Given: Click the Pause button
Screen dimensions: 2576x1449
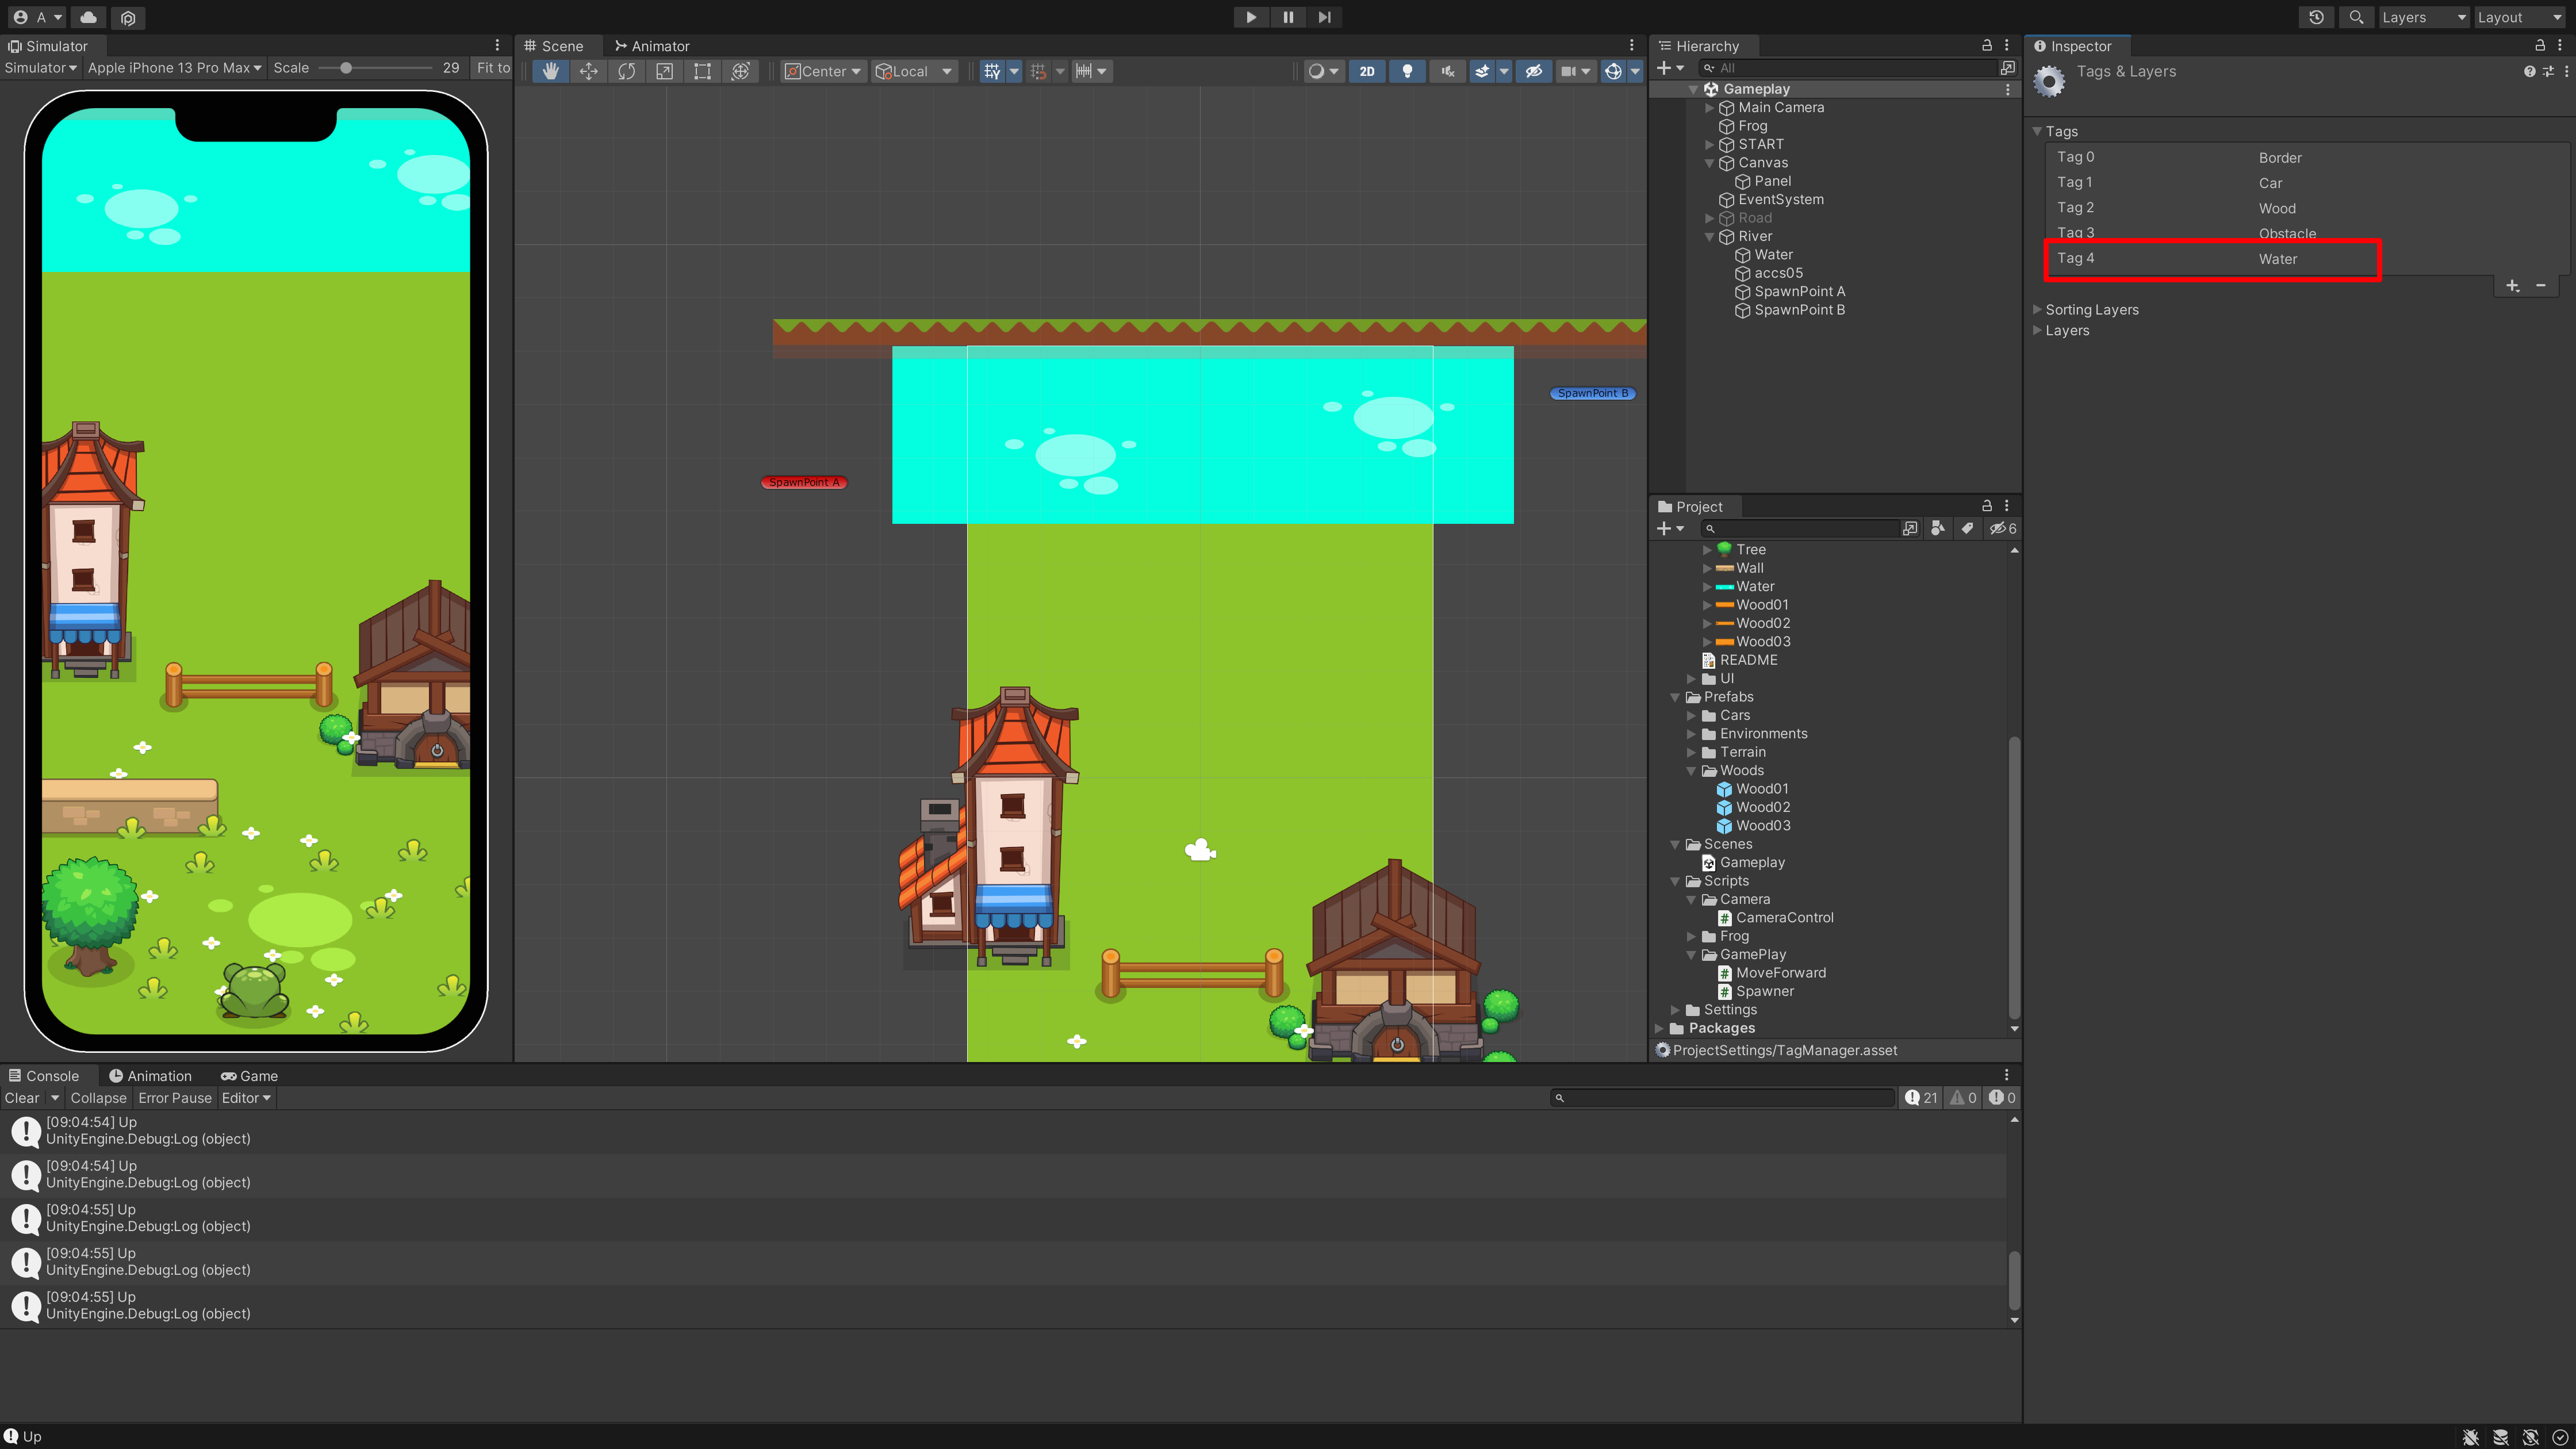Looking at the screenshot, I should tap(1288, 17).
